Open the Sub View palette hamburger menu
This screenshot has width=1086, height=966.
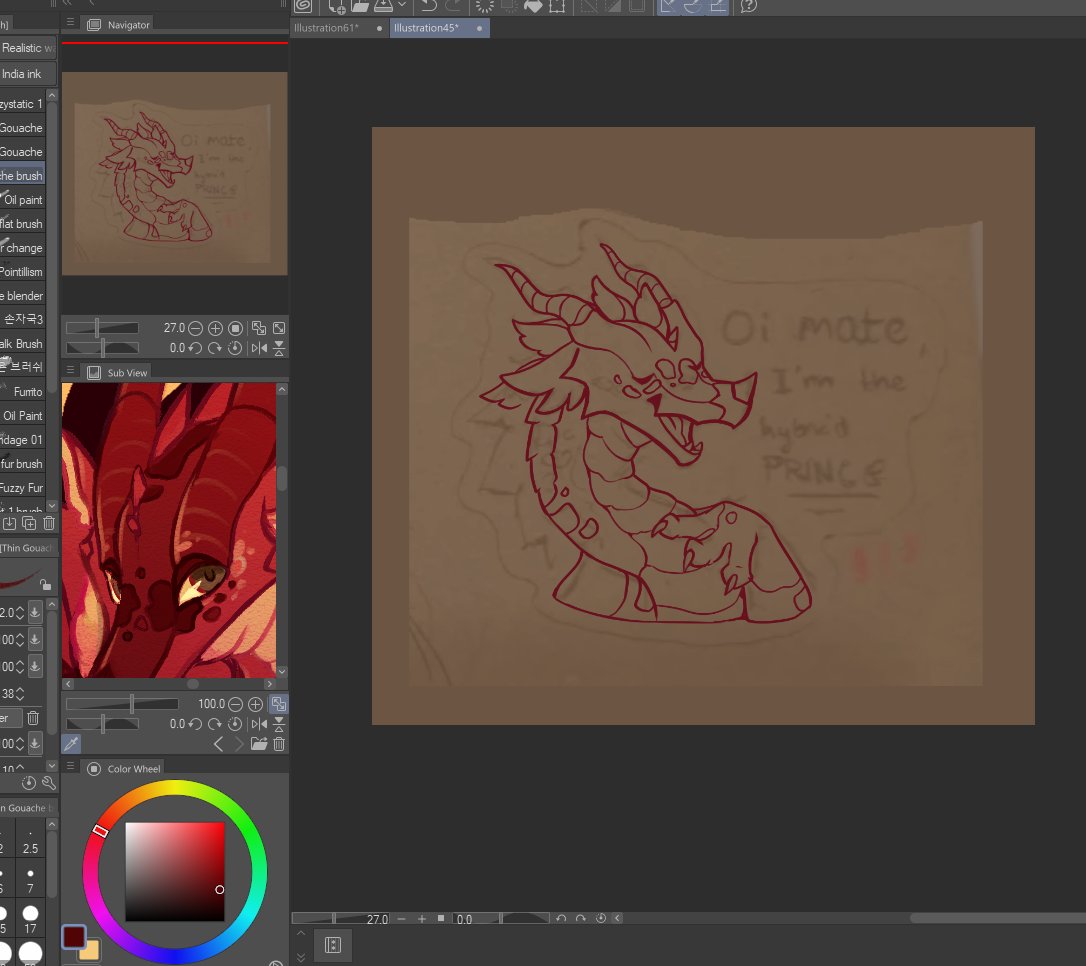point(70,370)
